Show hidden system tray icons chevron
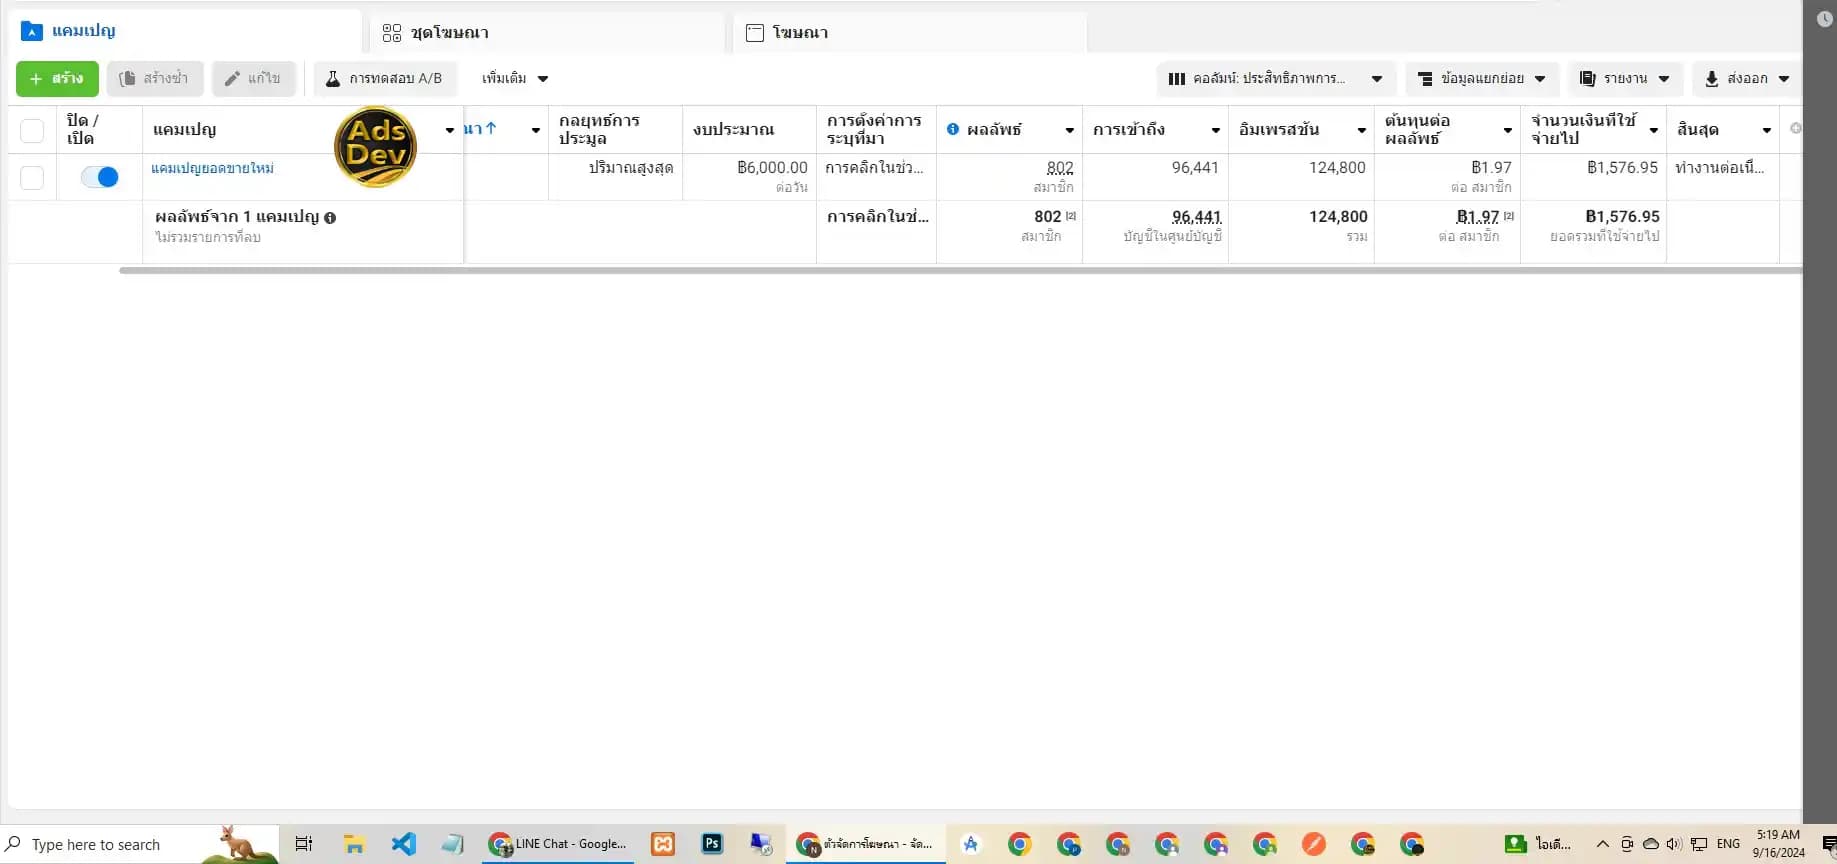1837x864 pixels. point(1602,845)
